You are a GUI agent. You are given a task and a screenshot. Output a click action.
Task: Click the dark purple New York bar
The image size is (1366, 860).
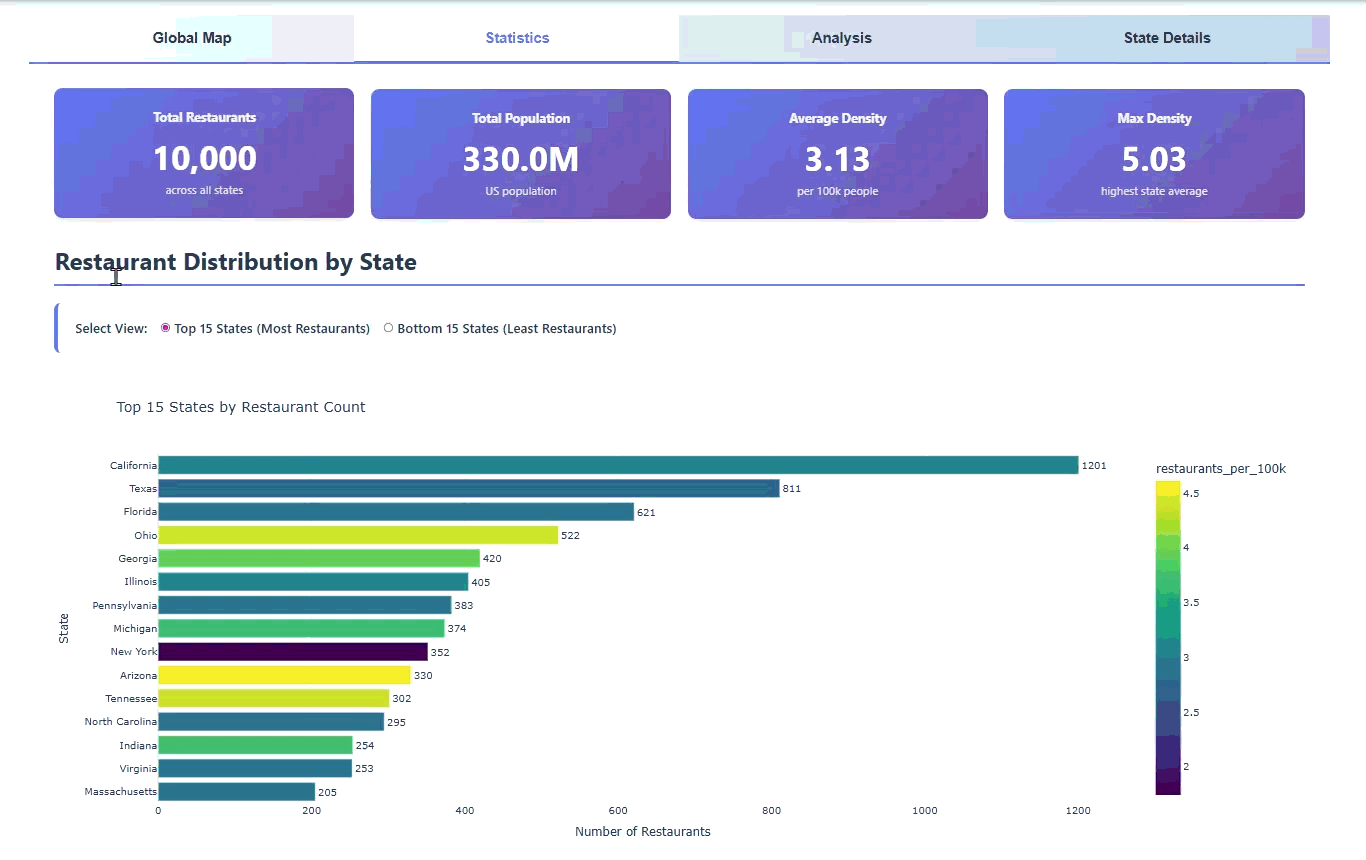click(293, 652)
